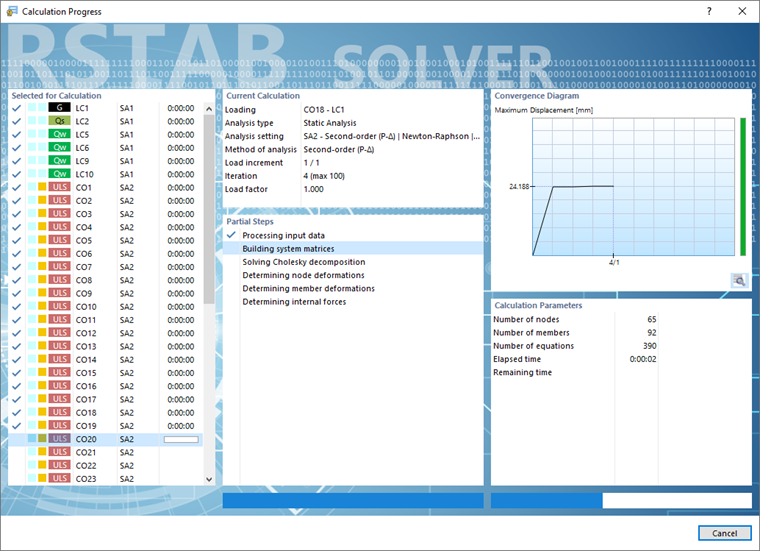Click the green convergence indicator bar
This screenshot has width=760, height=551.
[x=743, y=187]
